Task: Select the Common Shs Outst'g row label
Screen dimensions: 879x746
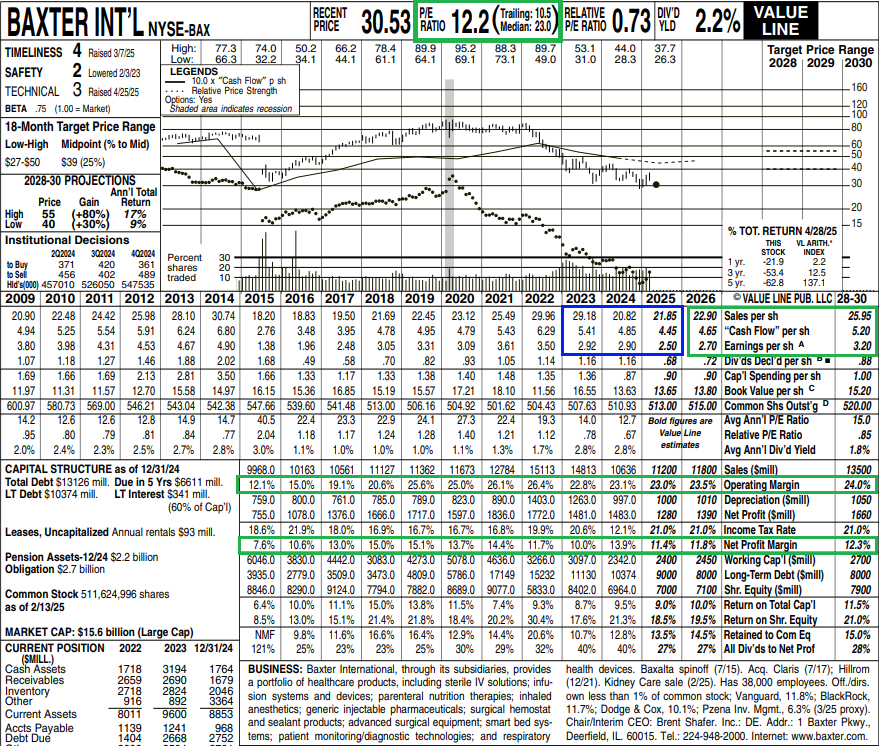Action: tap(772, 406)
